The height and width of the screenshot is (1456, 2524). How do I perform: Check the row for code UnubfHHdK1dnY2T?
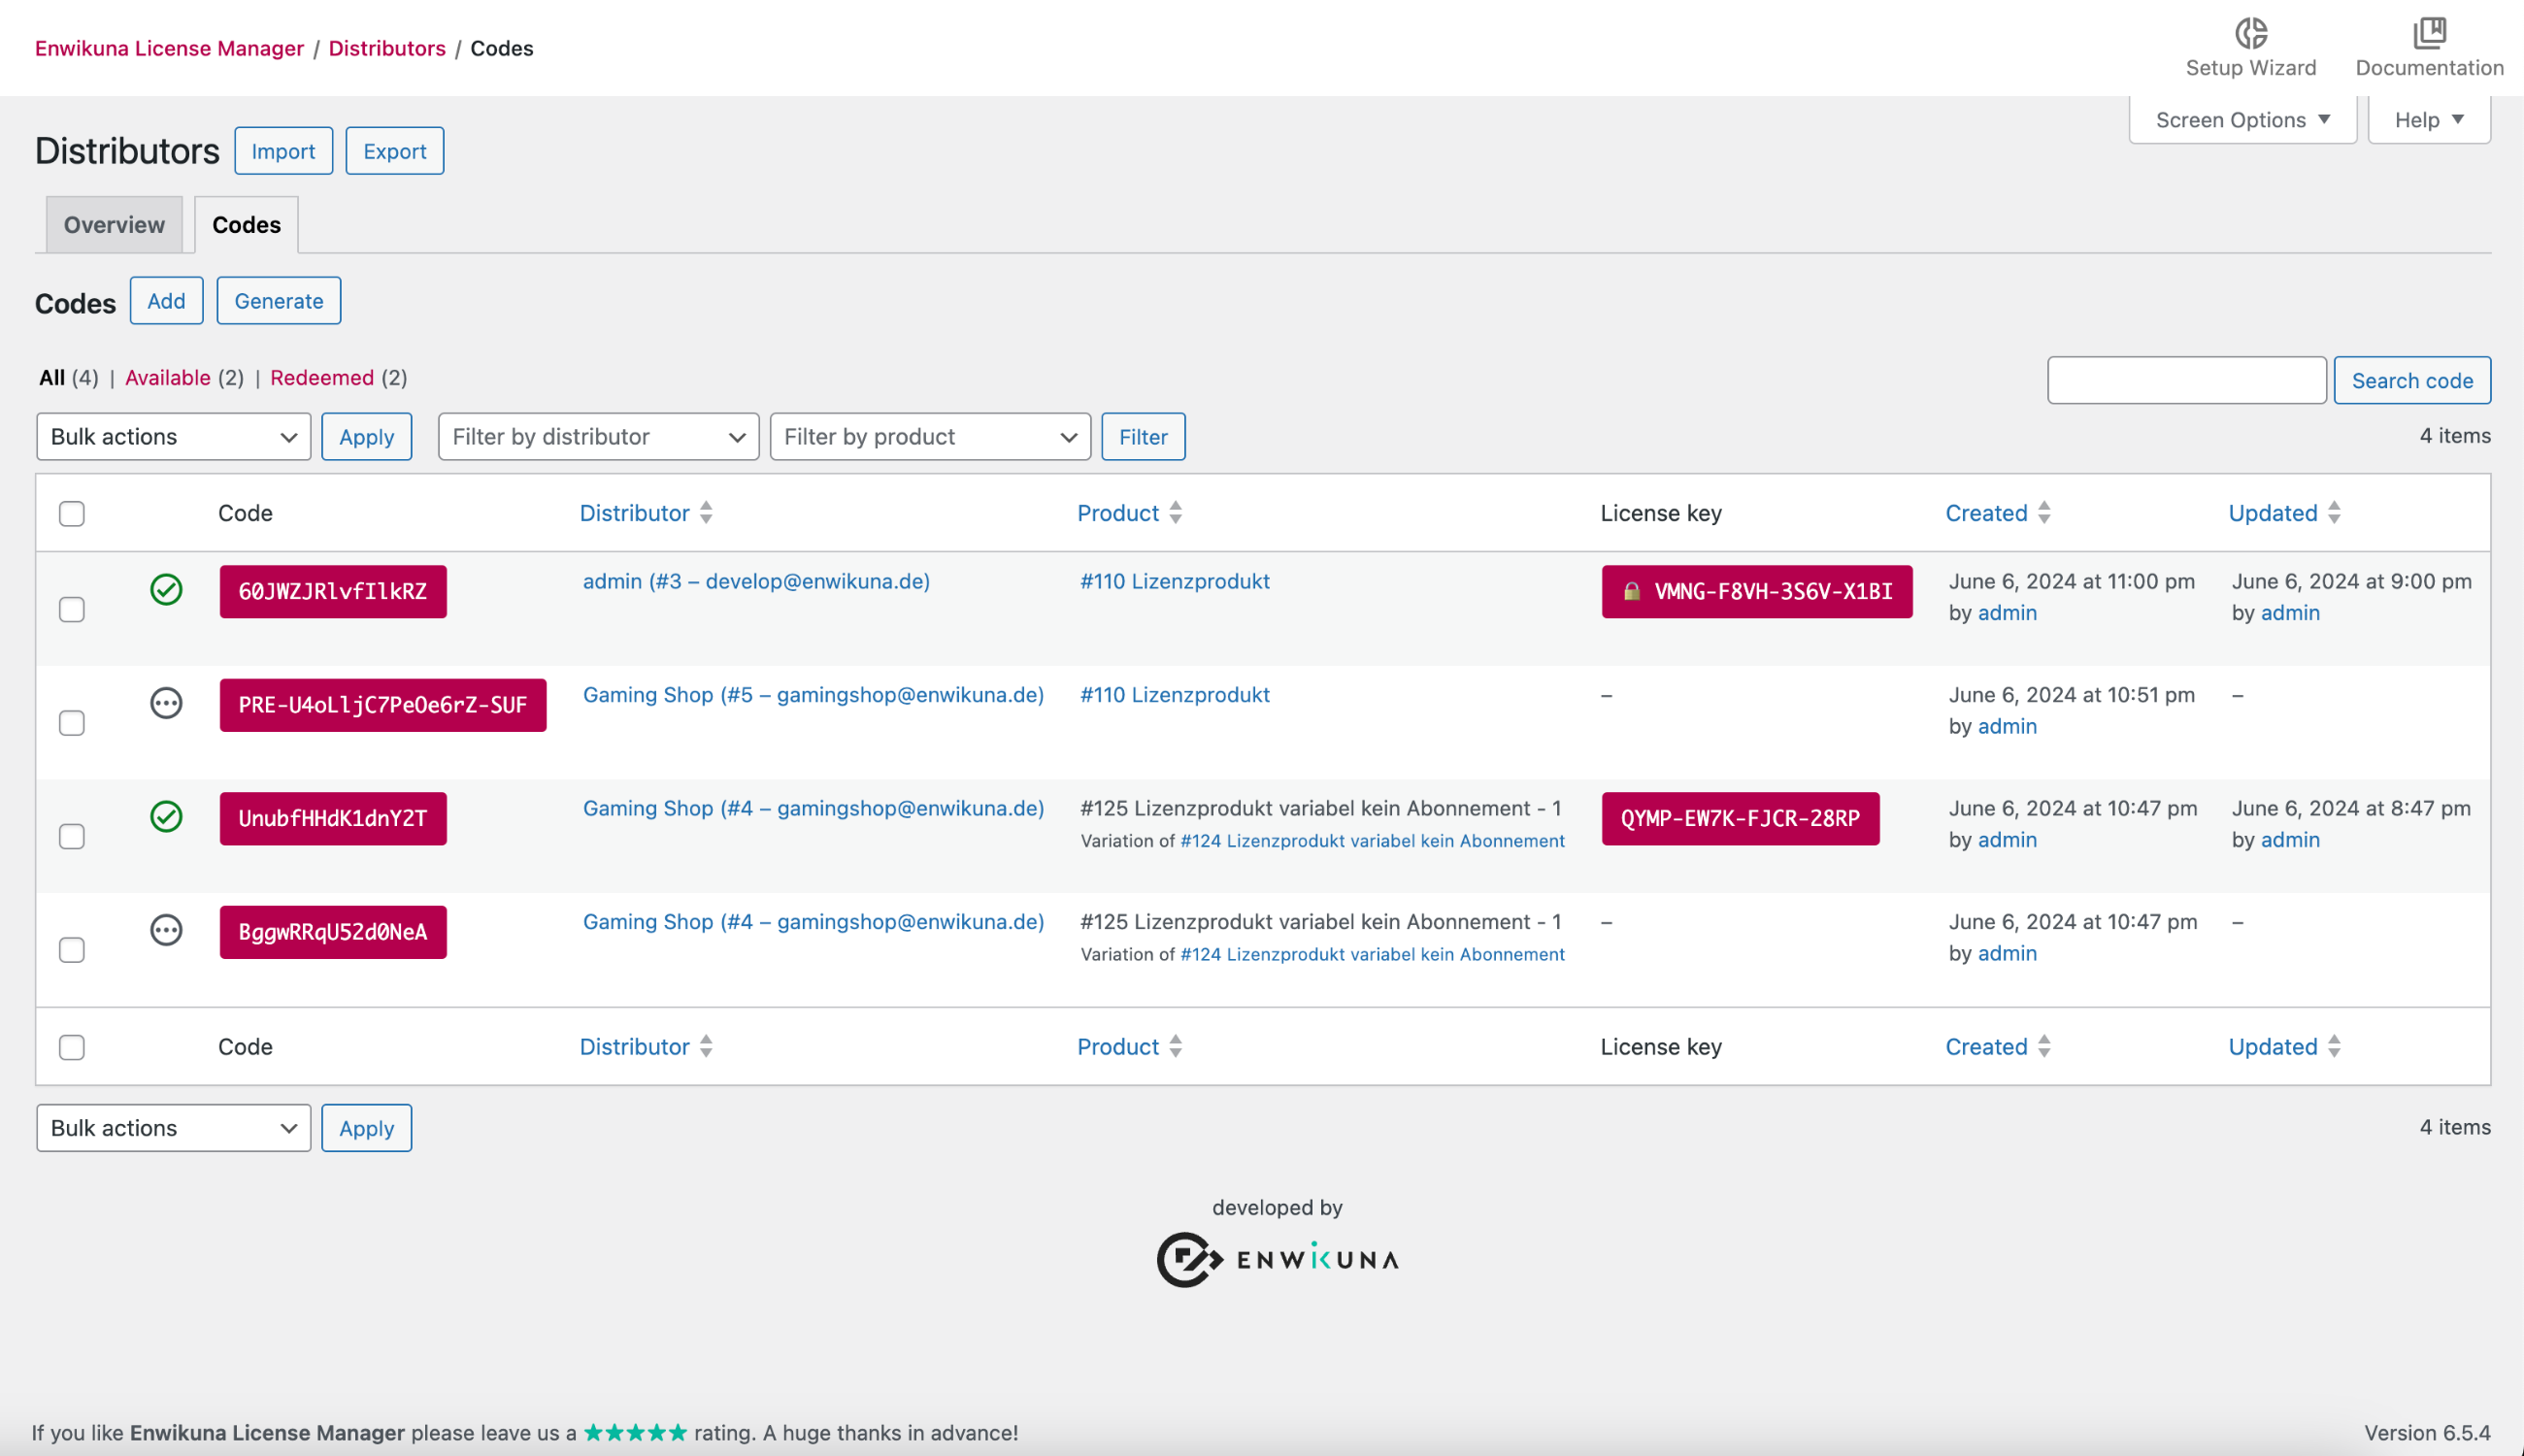coord(72,836)
